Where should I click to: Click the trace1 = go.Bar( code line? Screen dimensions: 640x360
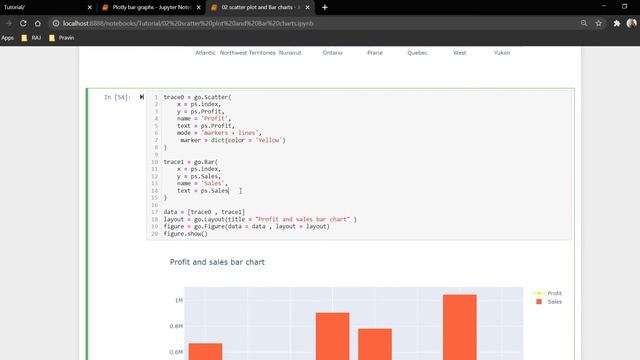coord(191,162)
